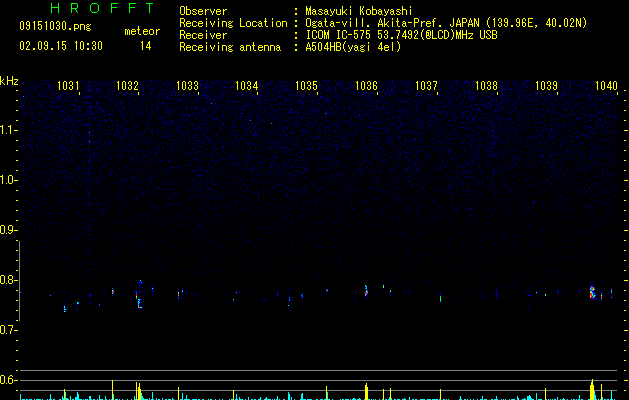
Task: Click the 0.9 kHz frequency label
Action: (9, 230)
